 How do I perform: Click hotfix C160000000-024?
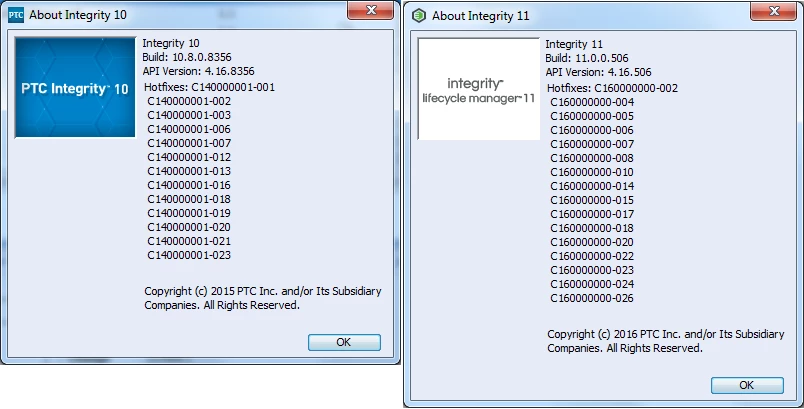coord(592,284)
